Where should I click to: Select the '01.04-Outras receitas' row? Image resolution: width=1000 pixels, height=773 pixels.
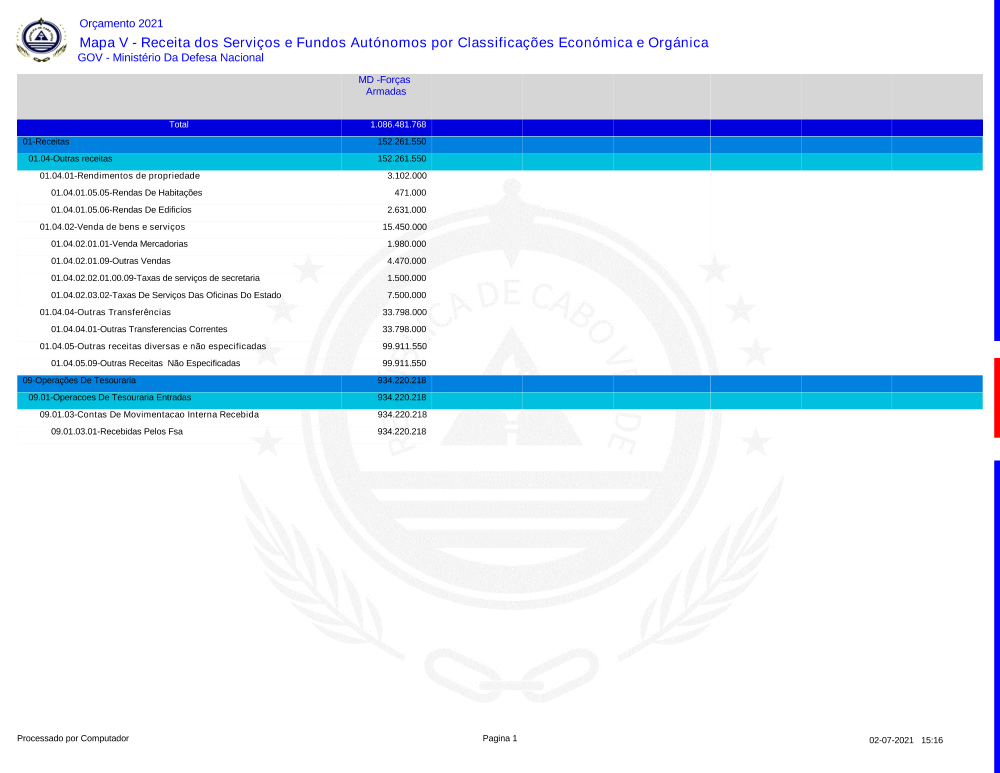(x=70, y=159)
